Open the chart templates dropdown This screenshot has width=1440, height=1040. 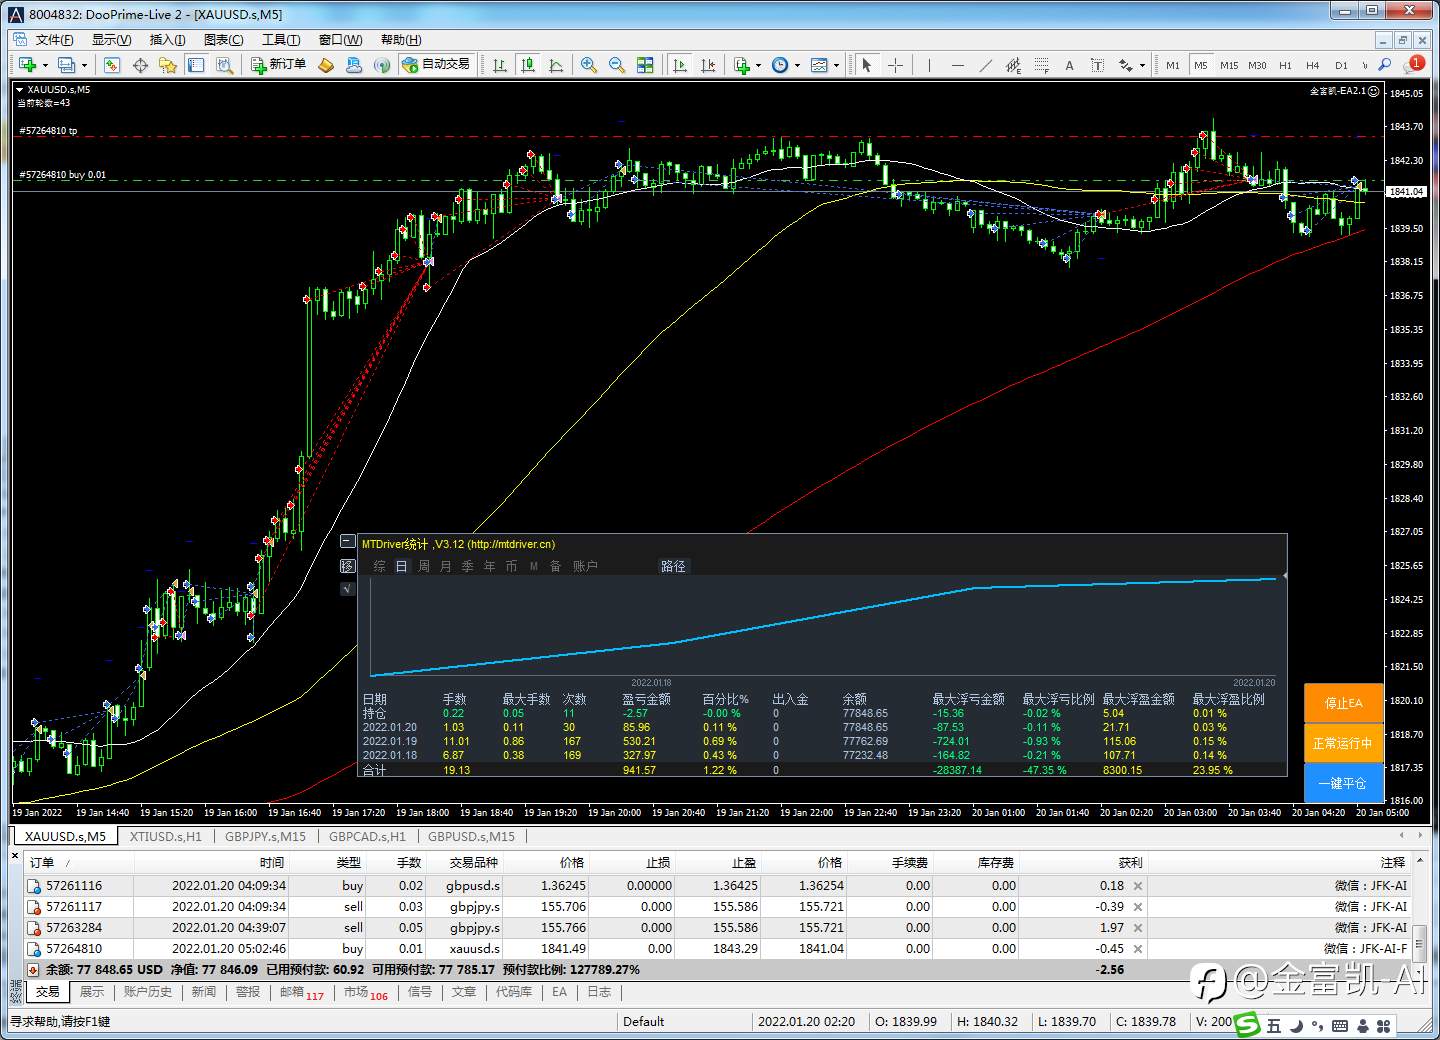pyautogui.click(x=825, y=65)
